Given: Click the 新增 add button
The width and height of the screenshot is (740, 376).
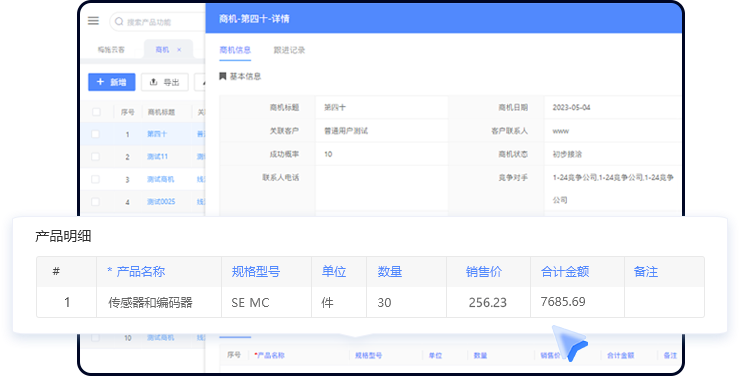Looking at the screenshot, I should (x=112, y=82).
